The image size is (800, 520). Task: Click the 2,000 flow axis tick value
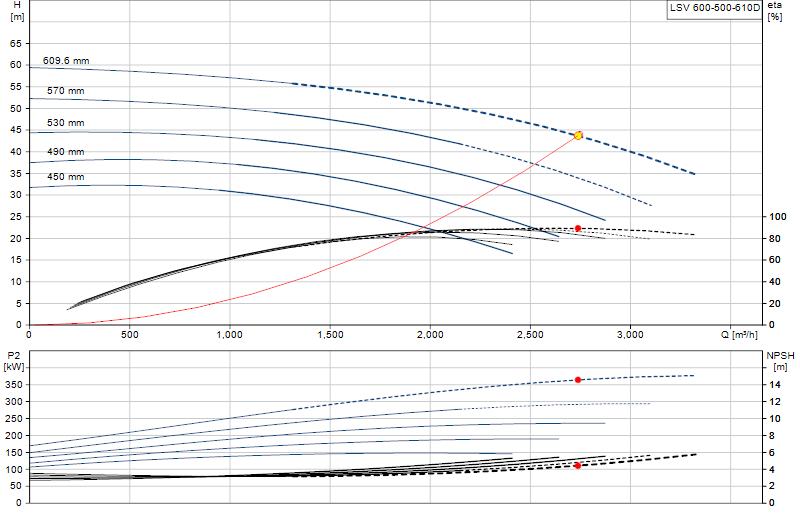coord(430,335)
